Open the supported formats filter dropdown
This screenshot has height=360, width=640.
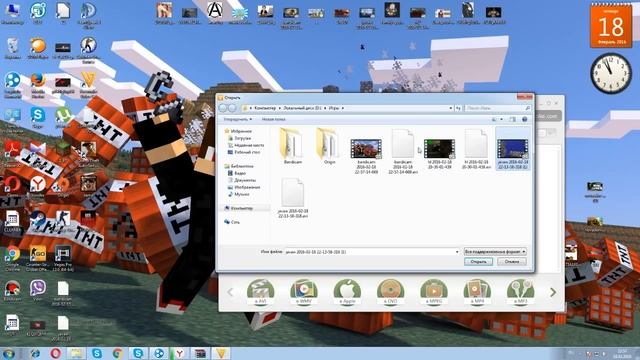pyautogui.click(x=495, y=252)
